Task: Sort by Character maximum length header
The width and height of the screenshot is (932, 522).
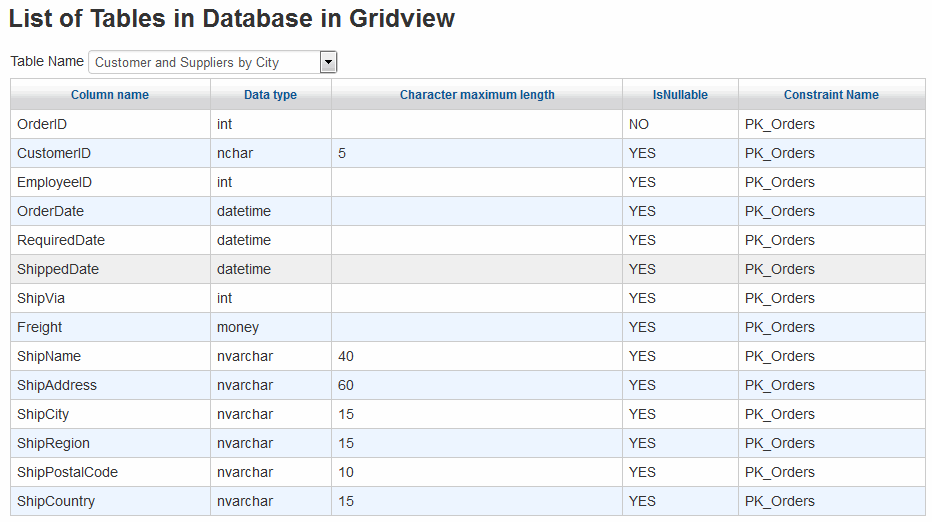Action: click(477, 95)
